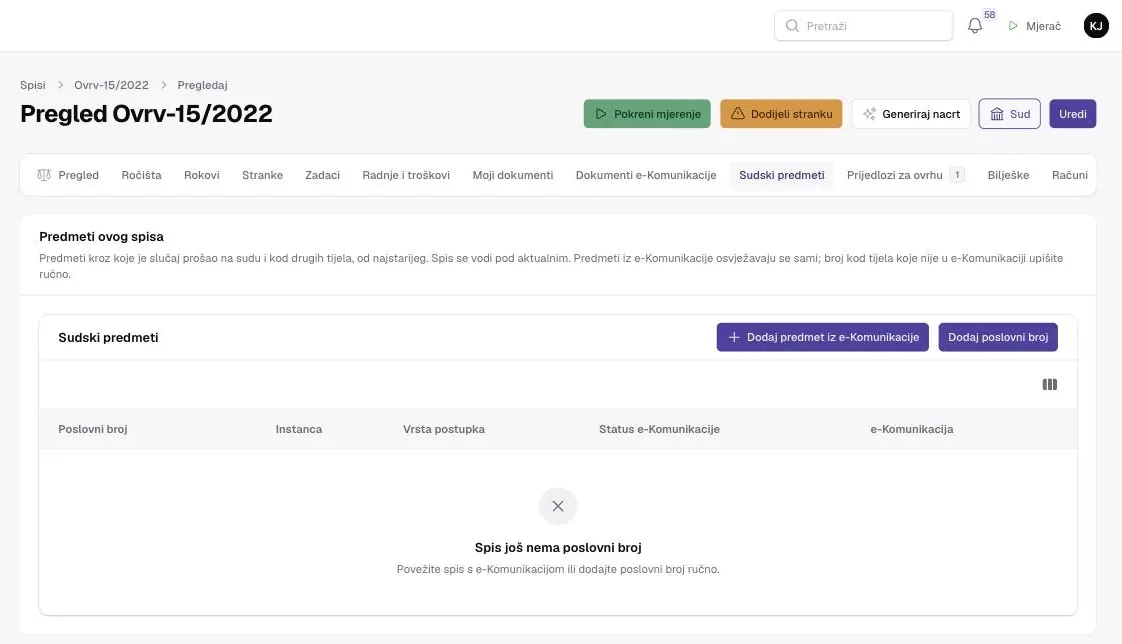Click Dodijeli stranku button
Image resolution: width=1122 pixels, height=644 pixels.
(x=781, y=114)
